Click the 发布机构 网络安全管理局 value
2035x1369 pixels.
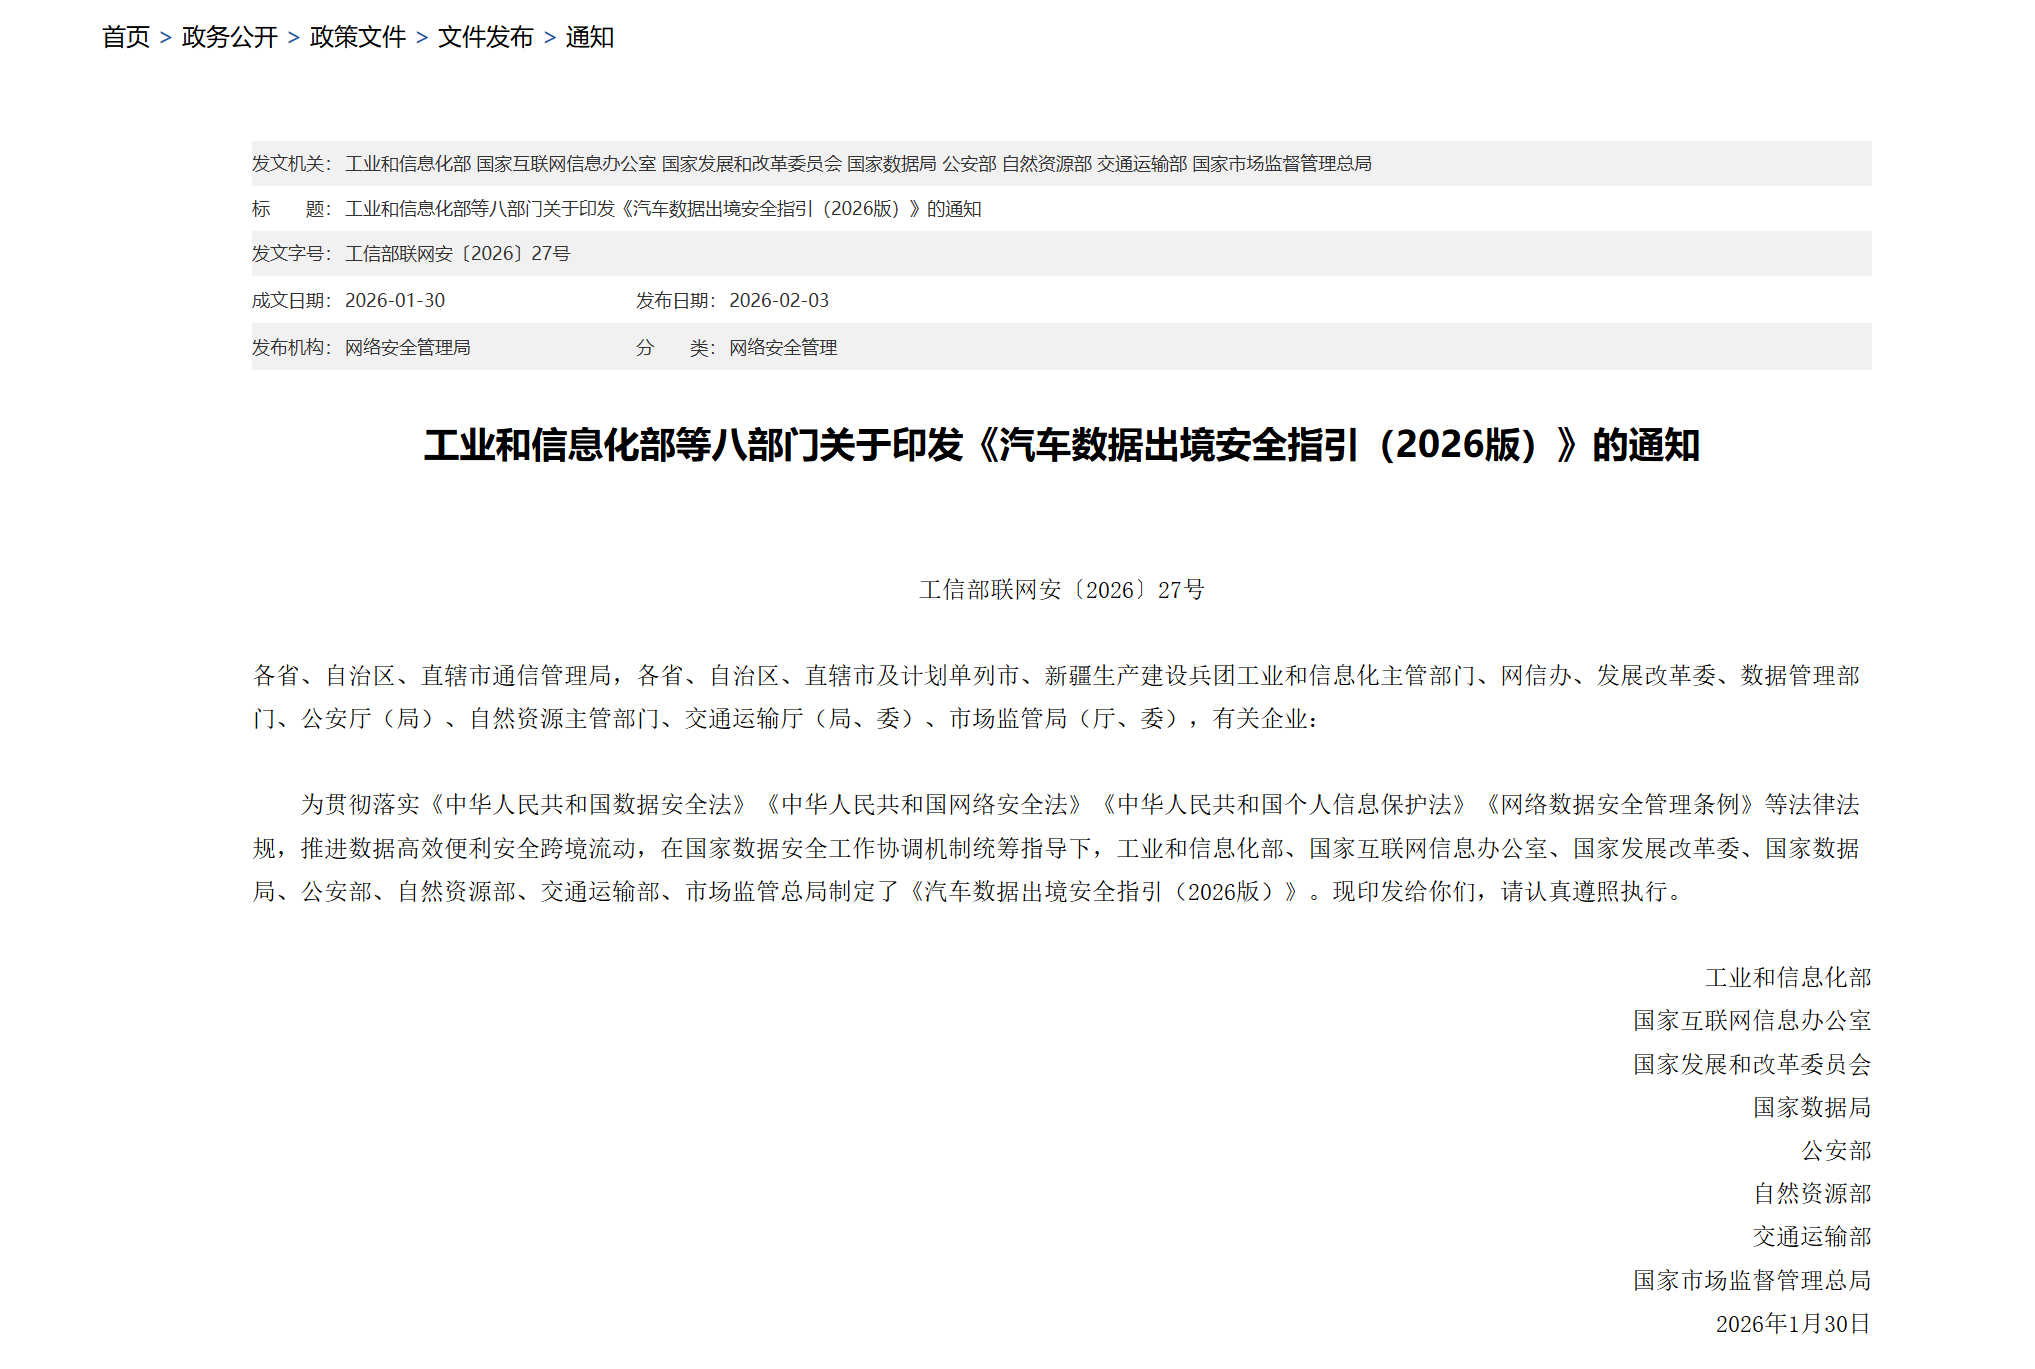point(407,347)
